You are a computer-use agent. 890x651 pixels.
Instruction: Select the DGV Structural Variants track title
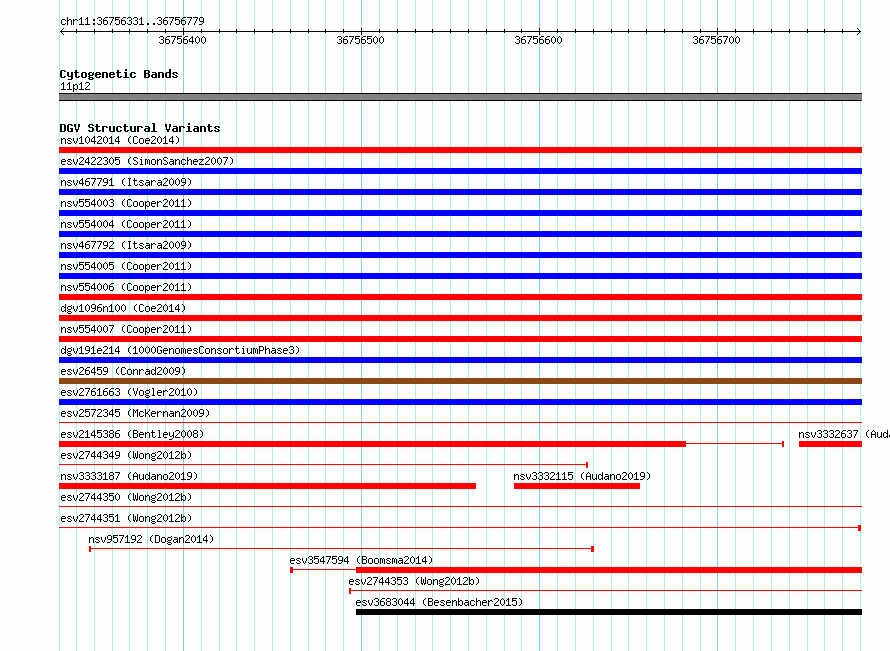(140, 128)
